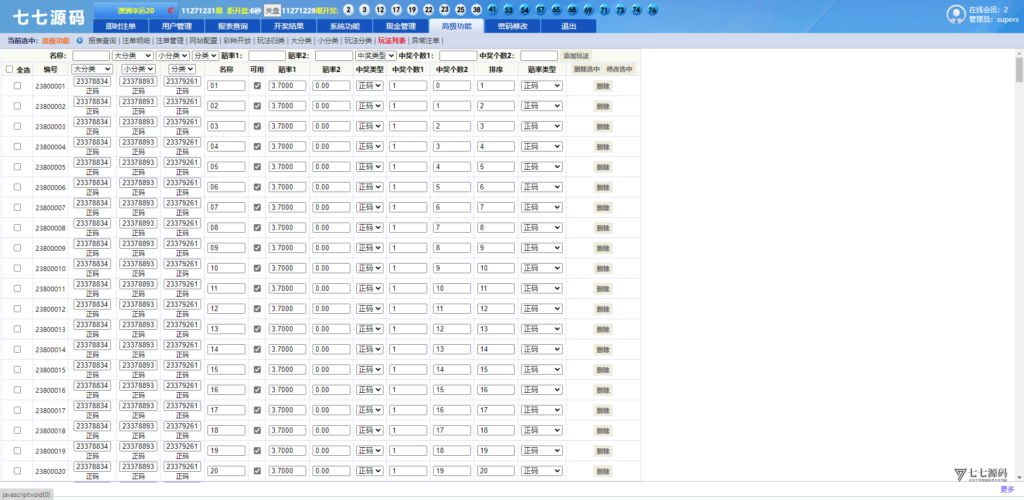The image size is (1024, 500).
Task: Open 中奖类型 dropdown in the add-play form
Action: (x=376, y=56)
